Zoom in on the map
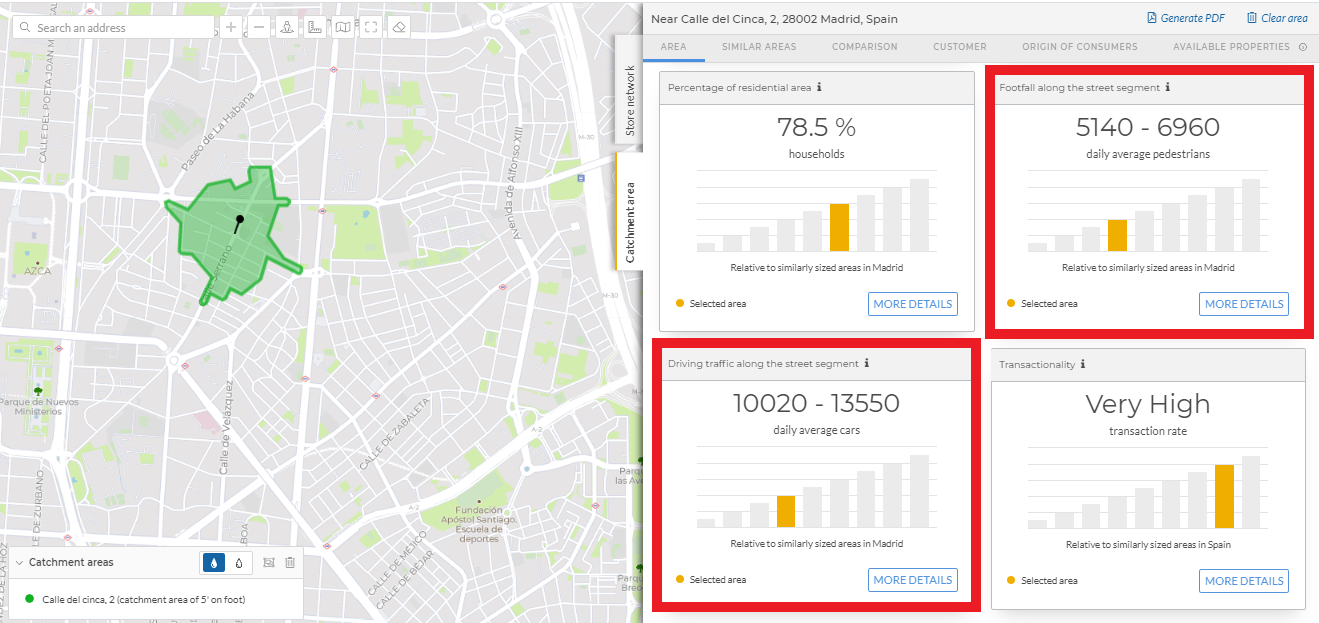 pyautogui.click(x=231, y=27)
